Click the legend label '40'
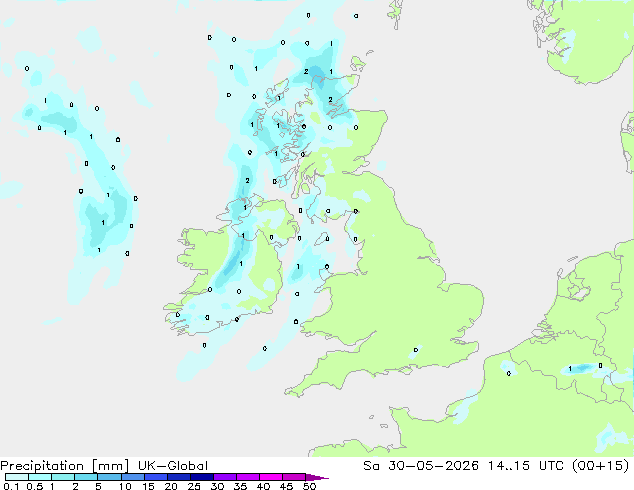This screenshot has width=634, height=490. pos(263,486)
